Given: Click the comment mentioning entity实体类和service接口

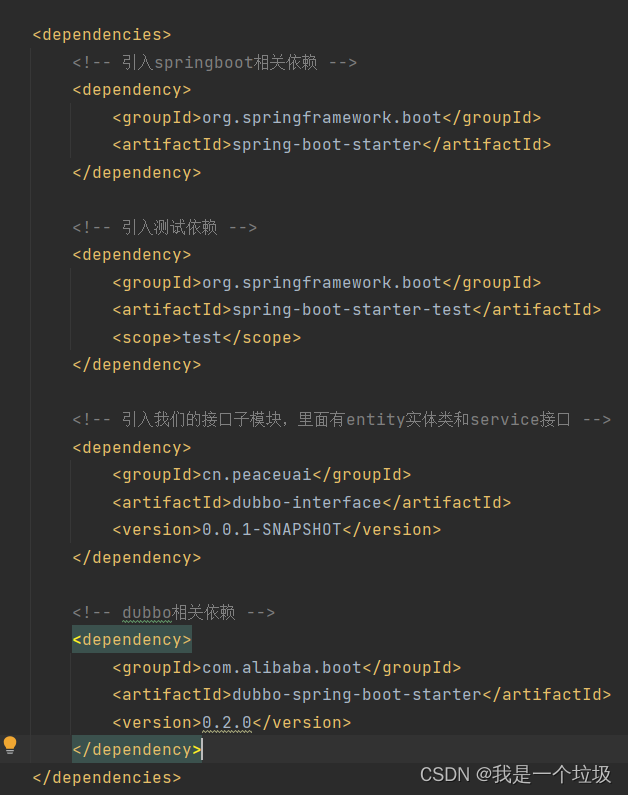Looking at the screenshot, I should click(342, 420).
